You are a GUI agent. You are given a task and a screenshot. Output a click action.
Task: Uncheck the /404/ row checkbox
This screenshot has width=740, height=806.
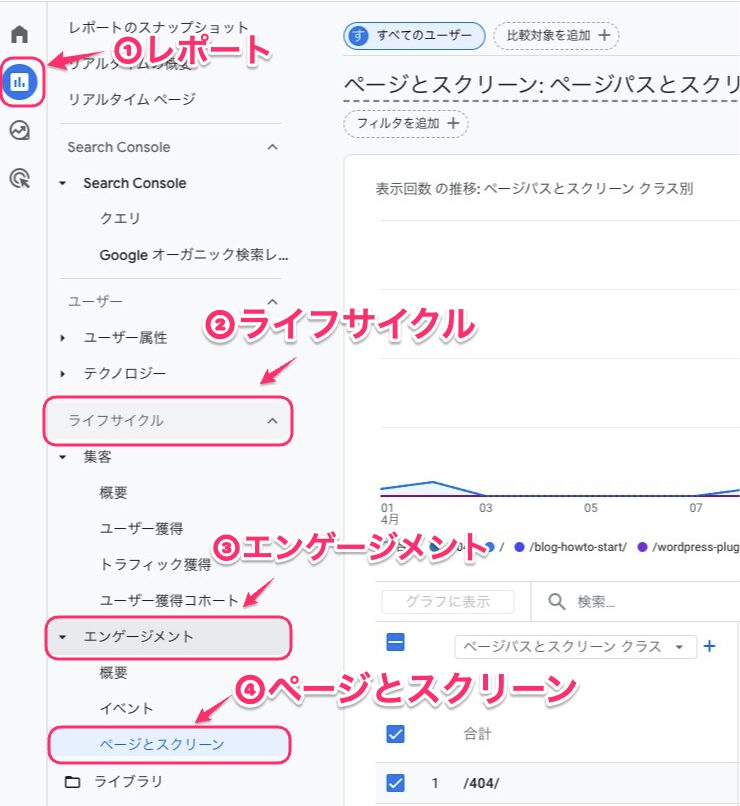[395, 783]
